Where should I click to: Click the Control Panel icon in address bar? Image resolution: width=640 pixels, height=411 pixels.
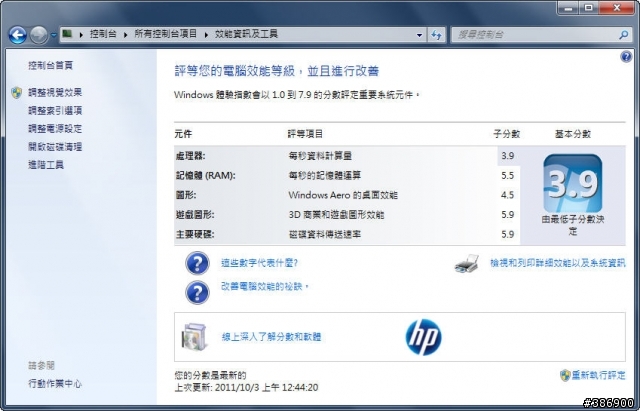[68, 34]
